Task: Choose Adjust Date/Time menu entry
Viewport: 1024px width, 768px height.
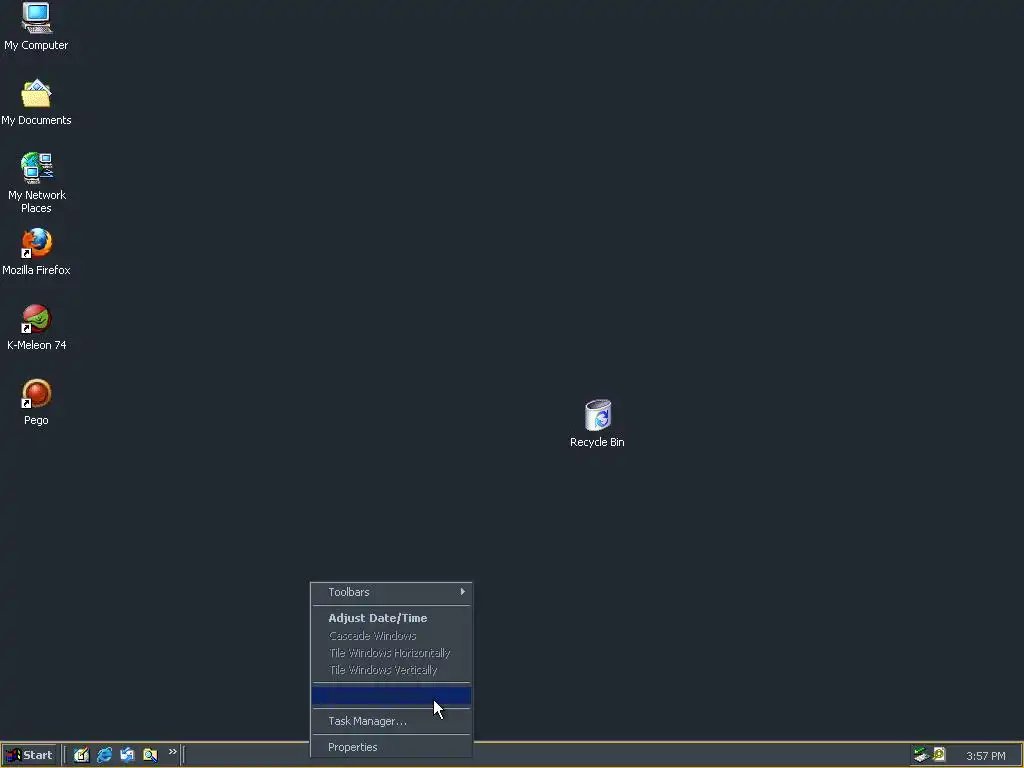Action: coord(391,618)
